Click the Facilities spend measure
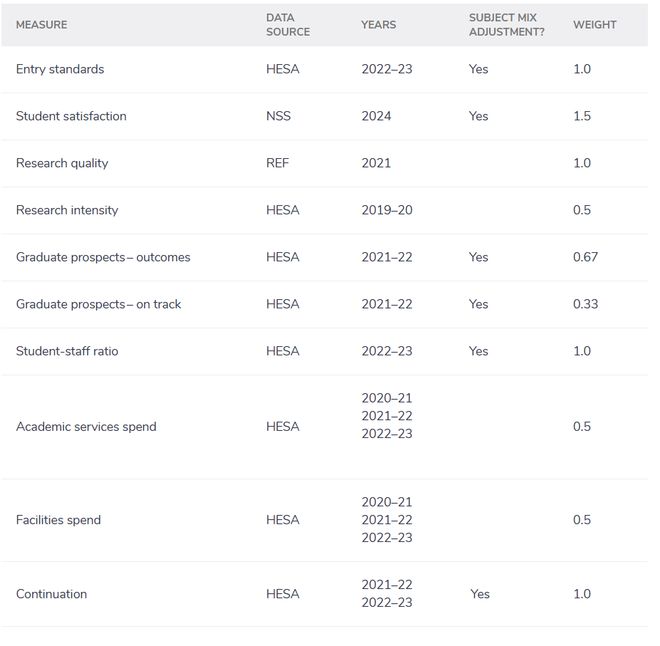The height and width of the screenshot is (646, 660). click(x=59, y=520)
